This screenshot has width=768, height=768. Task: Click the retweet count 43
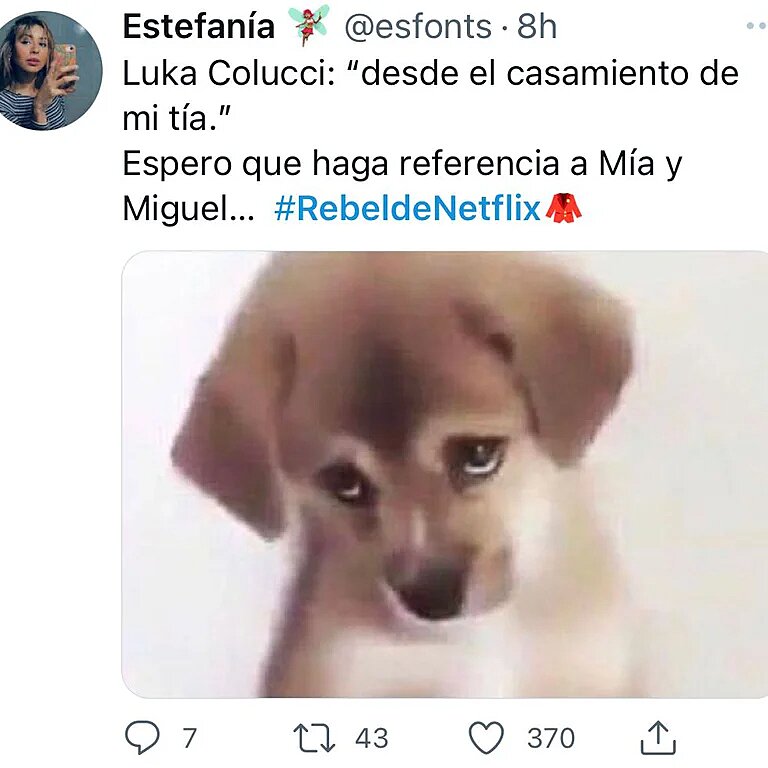[x=372, y=738]
